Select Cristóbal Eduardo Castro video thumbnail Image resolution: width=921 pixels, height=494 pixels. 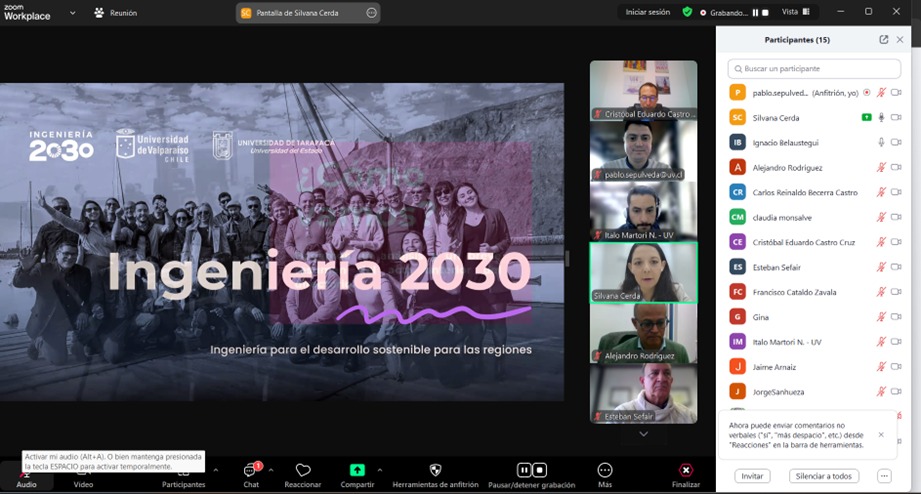pyautogui.click(x=644, y=90)
